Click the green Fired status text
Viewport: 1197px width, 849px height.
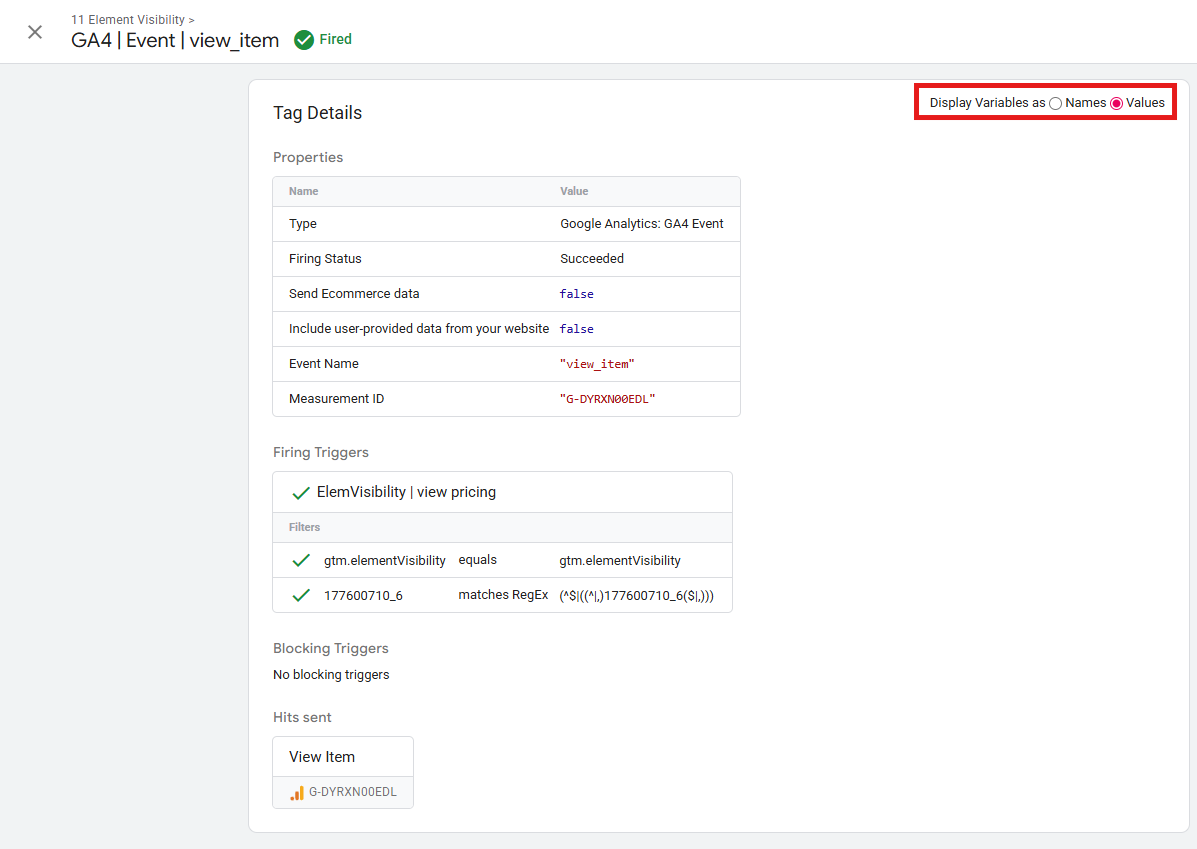[x=336, y=40]
